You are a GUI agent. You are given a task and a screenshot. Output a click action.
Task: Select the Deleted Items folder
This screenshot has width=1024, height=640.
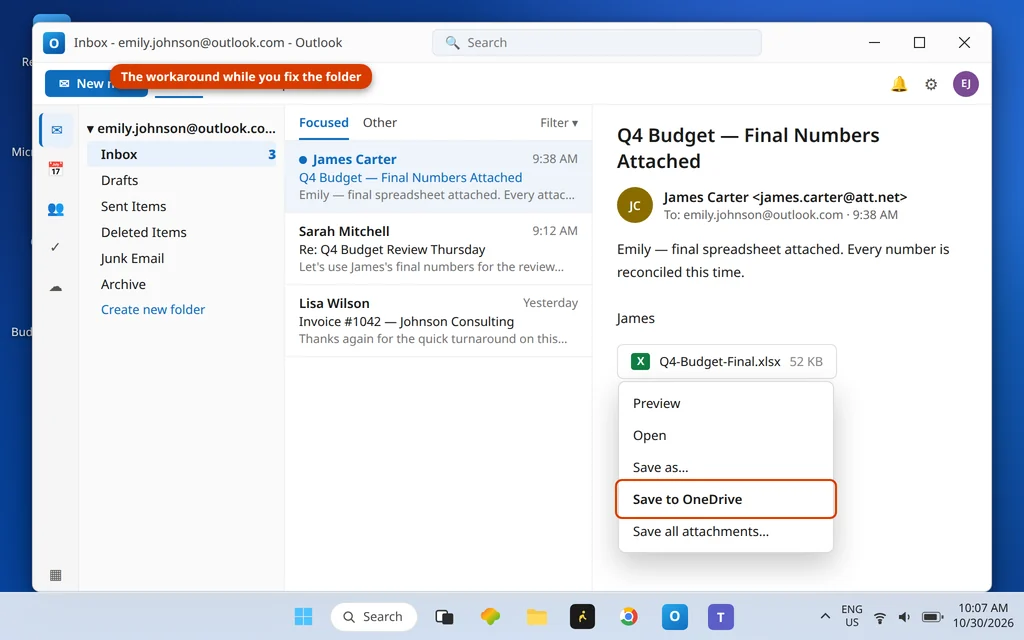coord(182,232)
